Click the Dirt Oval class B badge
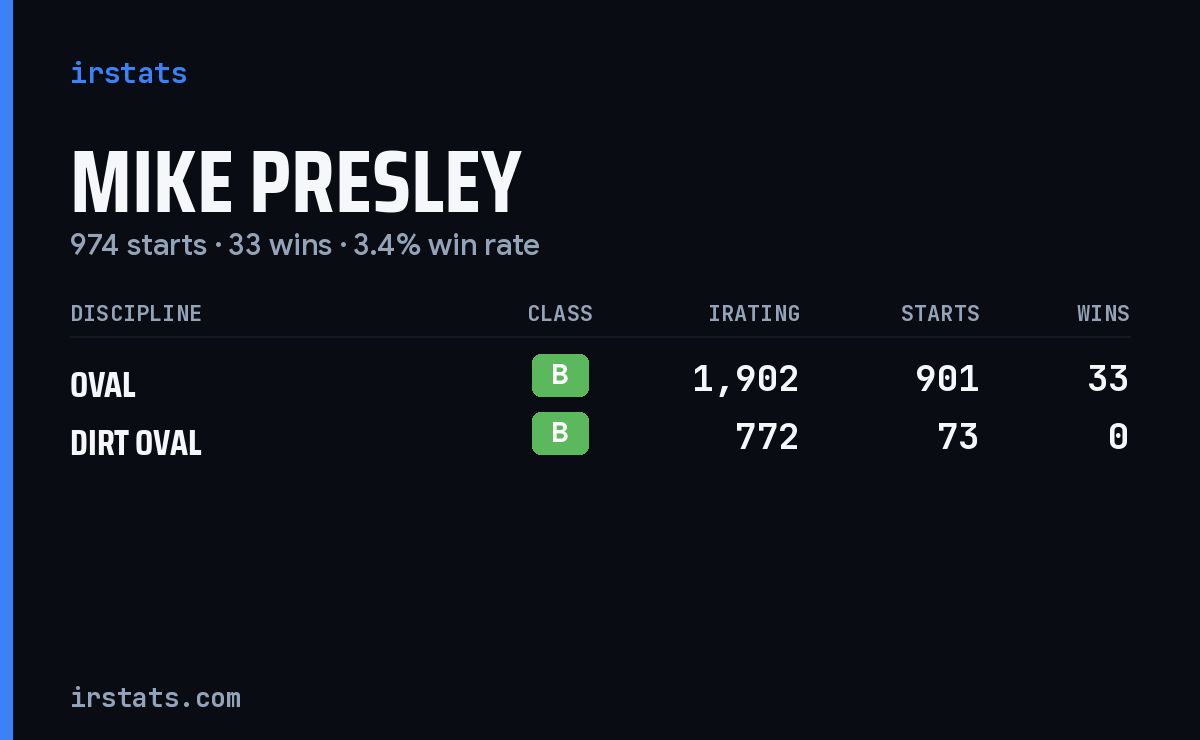This screenshot has height=740, width=1200. click(560, 433)
